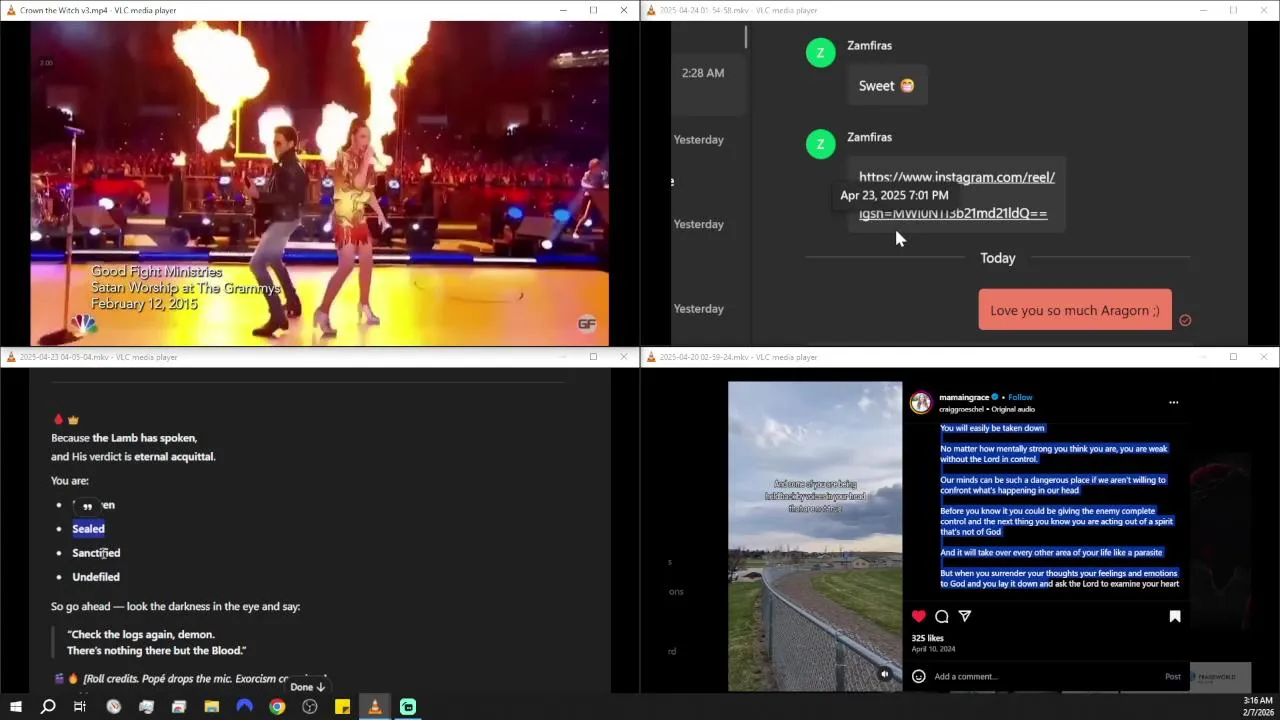
Task: Open the green app icon right of VLC
Action: coord(408,707)
